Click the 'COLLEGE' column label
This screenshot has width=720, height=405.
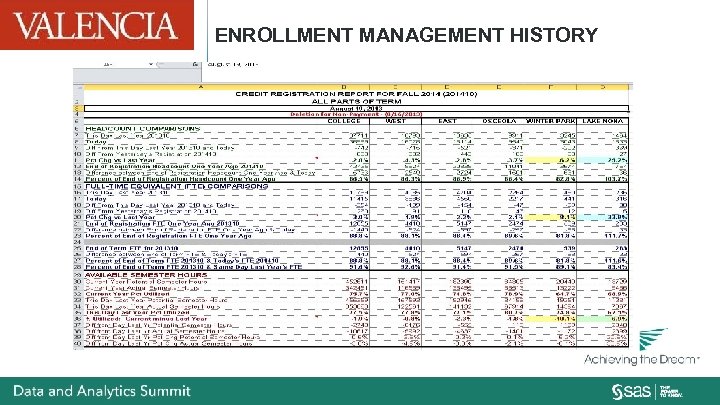344,121
